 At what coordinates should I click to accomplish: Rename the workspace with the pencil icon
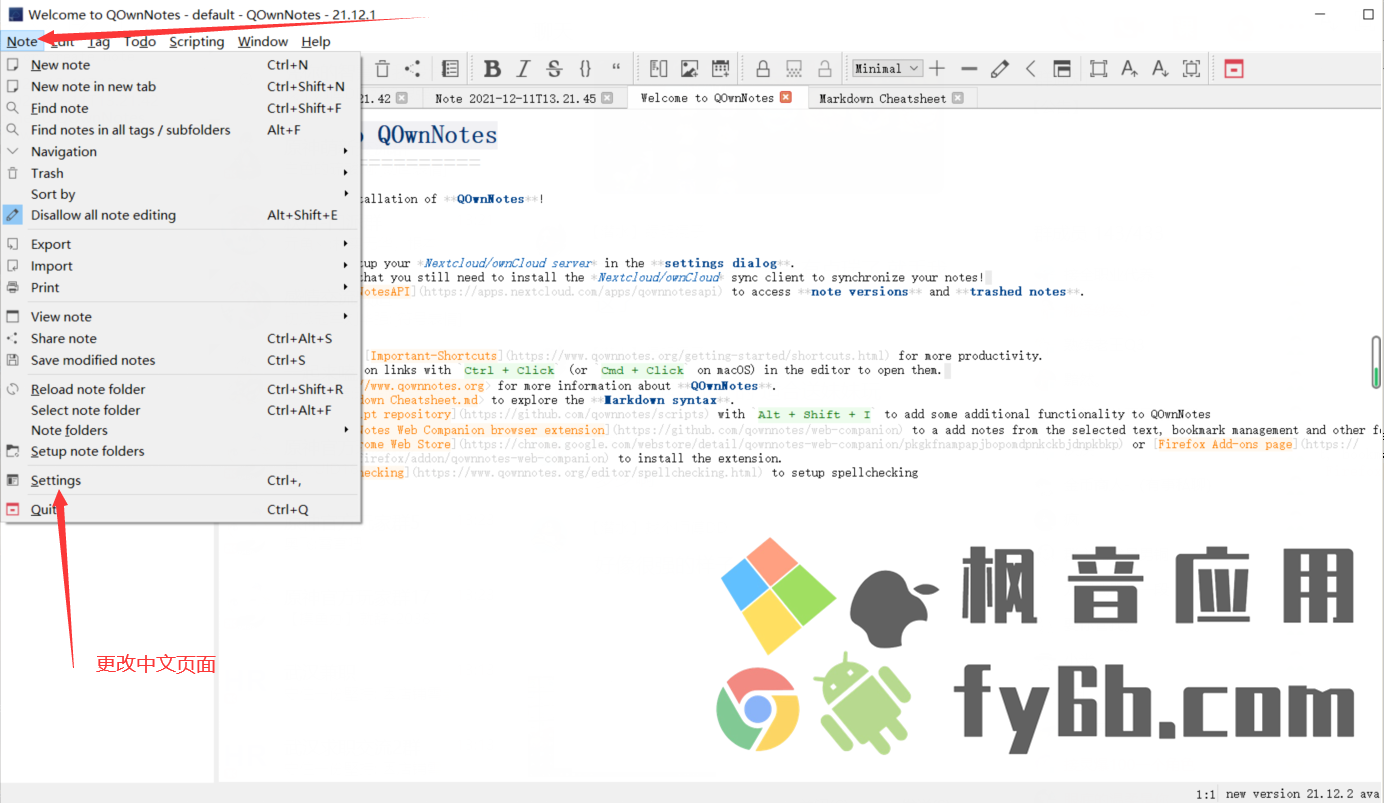1000,69
